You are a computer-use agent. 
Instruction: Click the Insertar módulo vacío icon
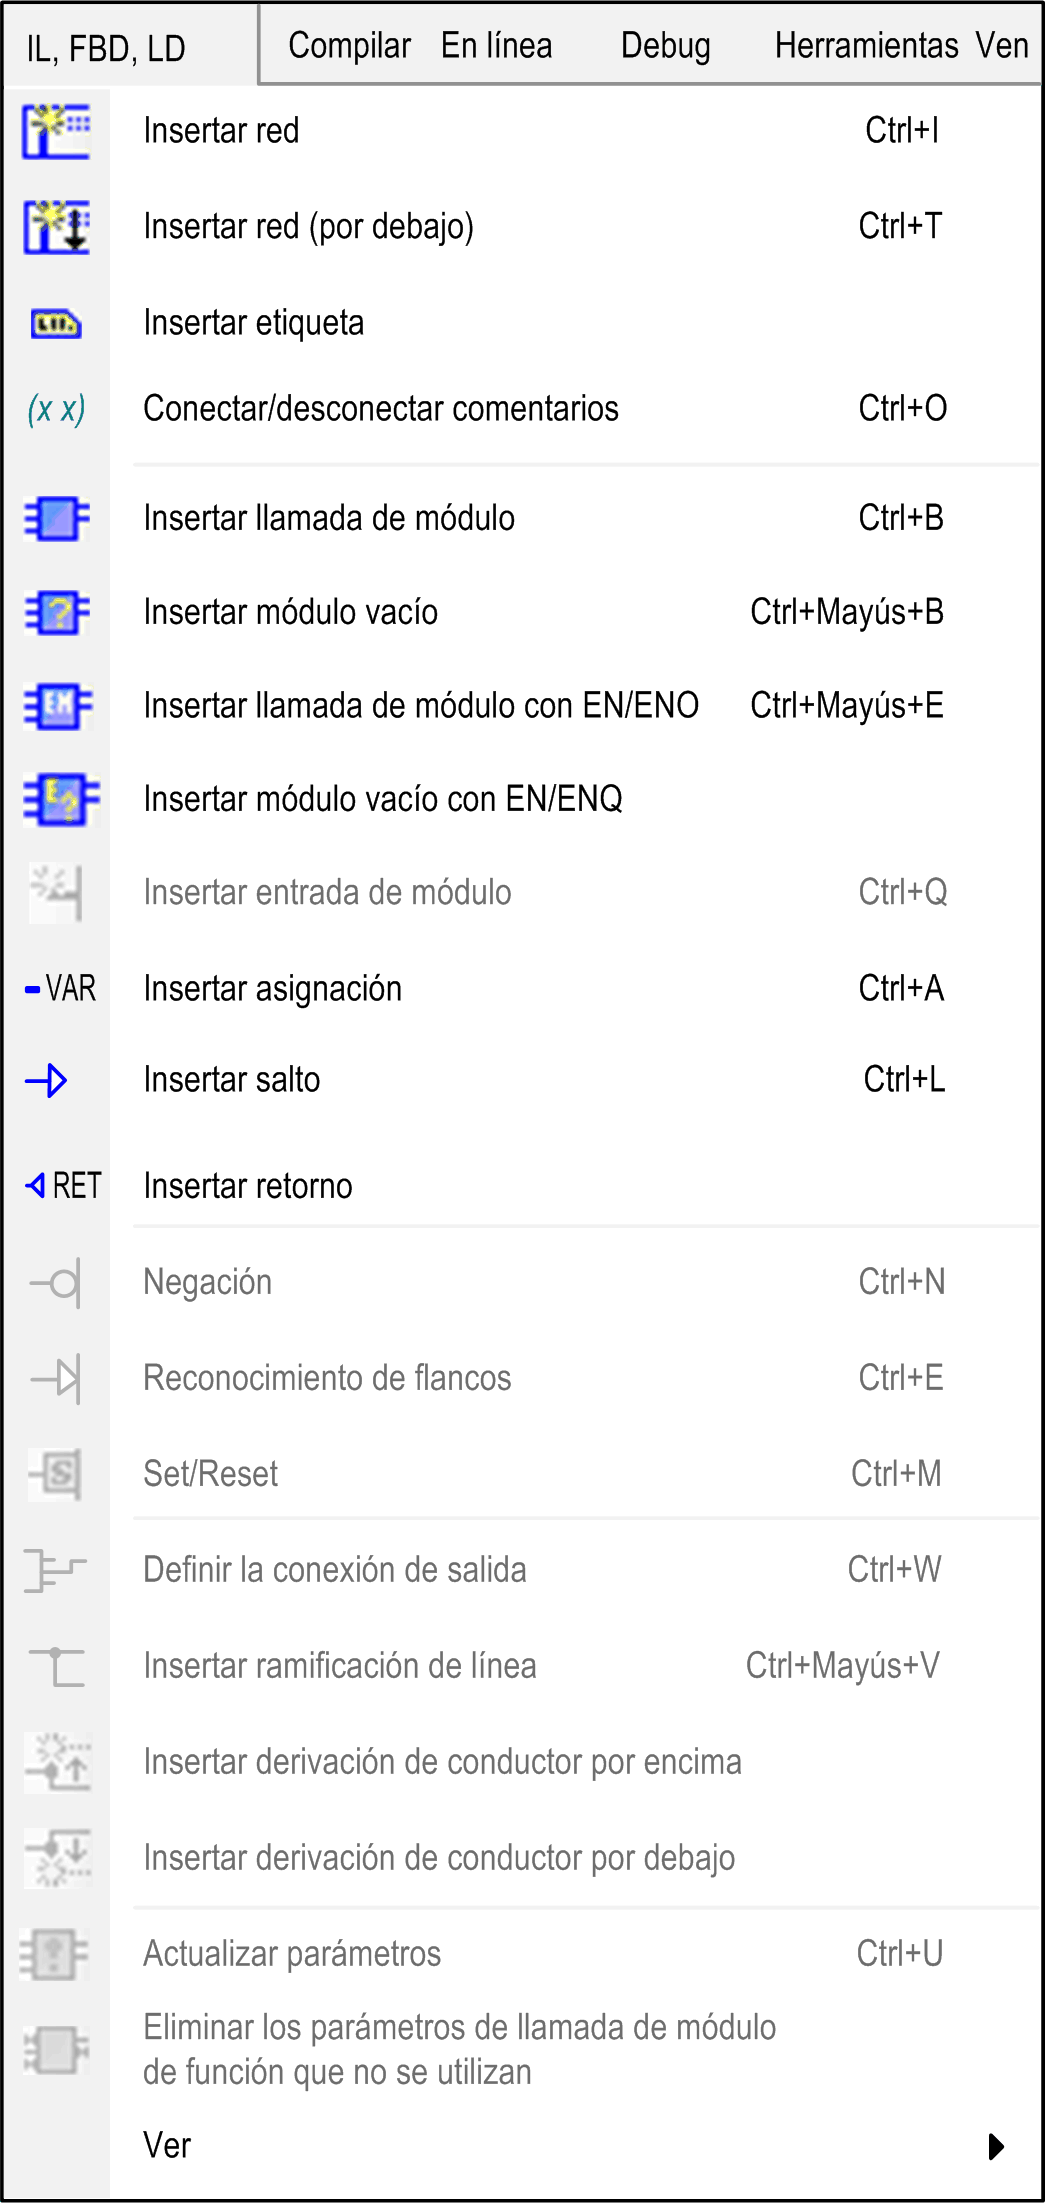pyautogui.click(x=57, y=612)
